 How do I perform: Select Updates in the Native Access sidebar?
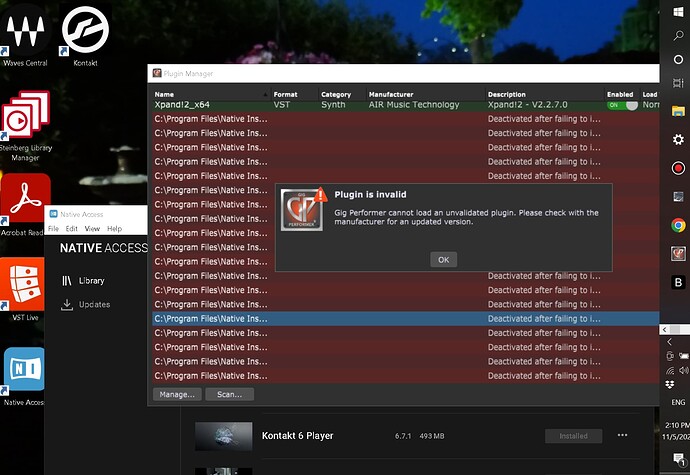(86, 304)
